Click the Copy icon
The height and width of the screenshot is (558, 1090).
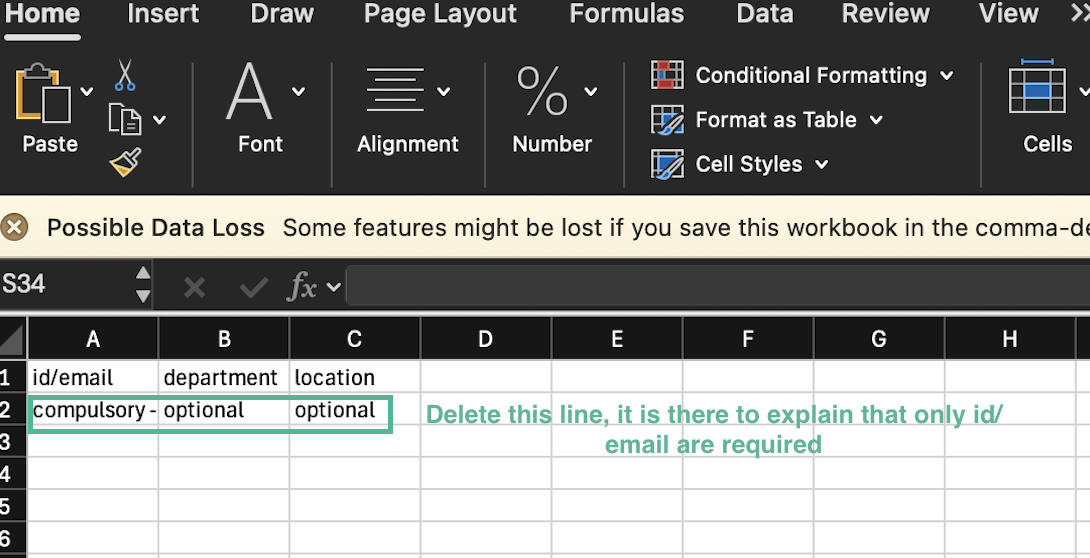[124, 119]
